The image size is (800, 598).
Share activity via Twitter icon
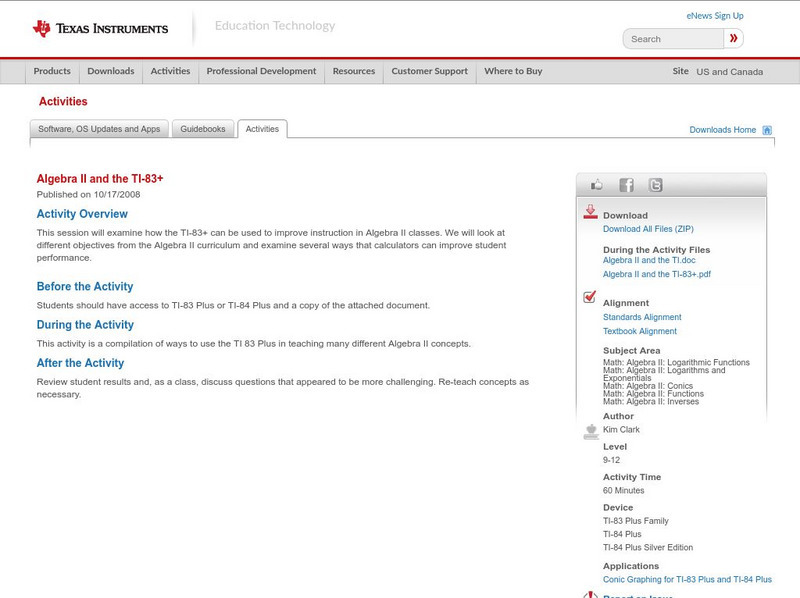(655, 185)
